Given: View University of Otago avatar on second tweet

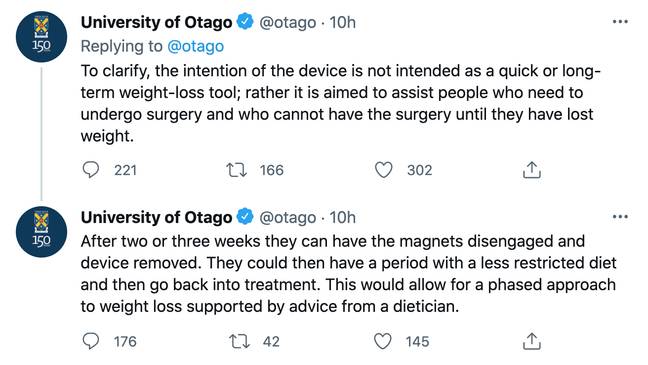Looking at the screenshot, I should 41,232.
